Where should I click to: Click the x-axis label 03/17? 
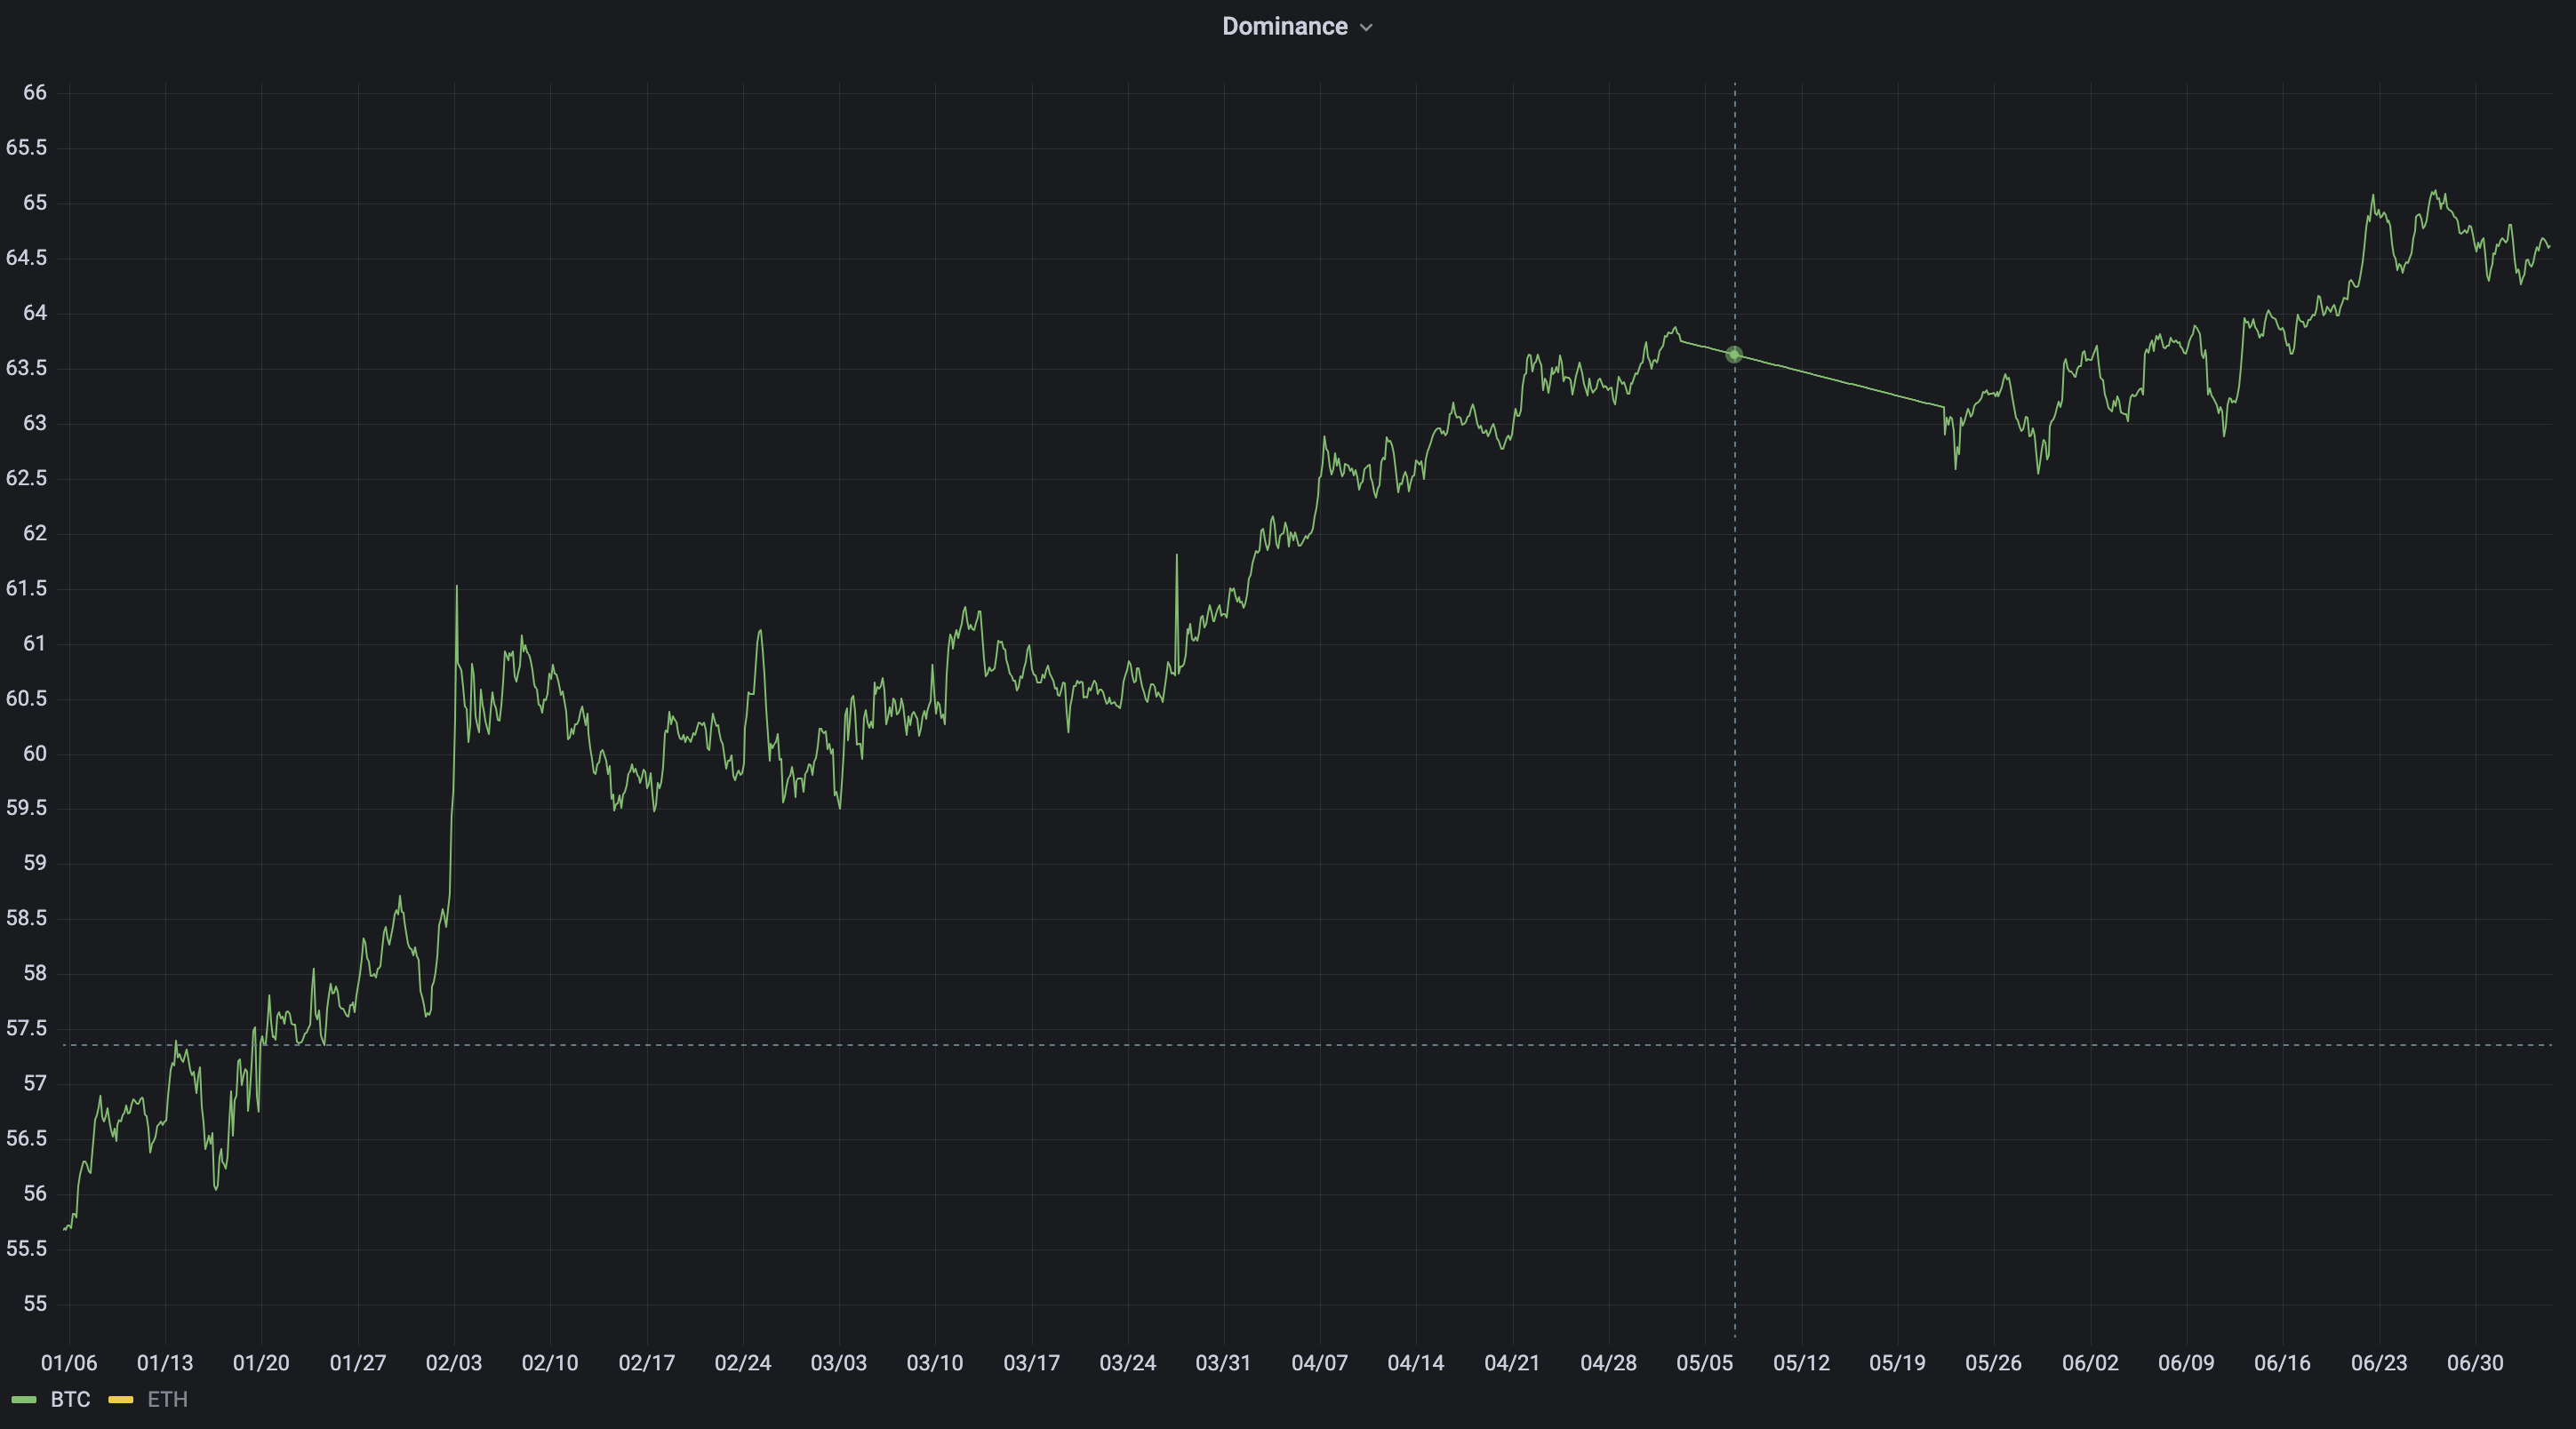1032,1363
